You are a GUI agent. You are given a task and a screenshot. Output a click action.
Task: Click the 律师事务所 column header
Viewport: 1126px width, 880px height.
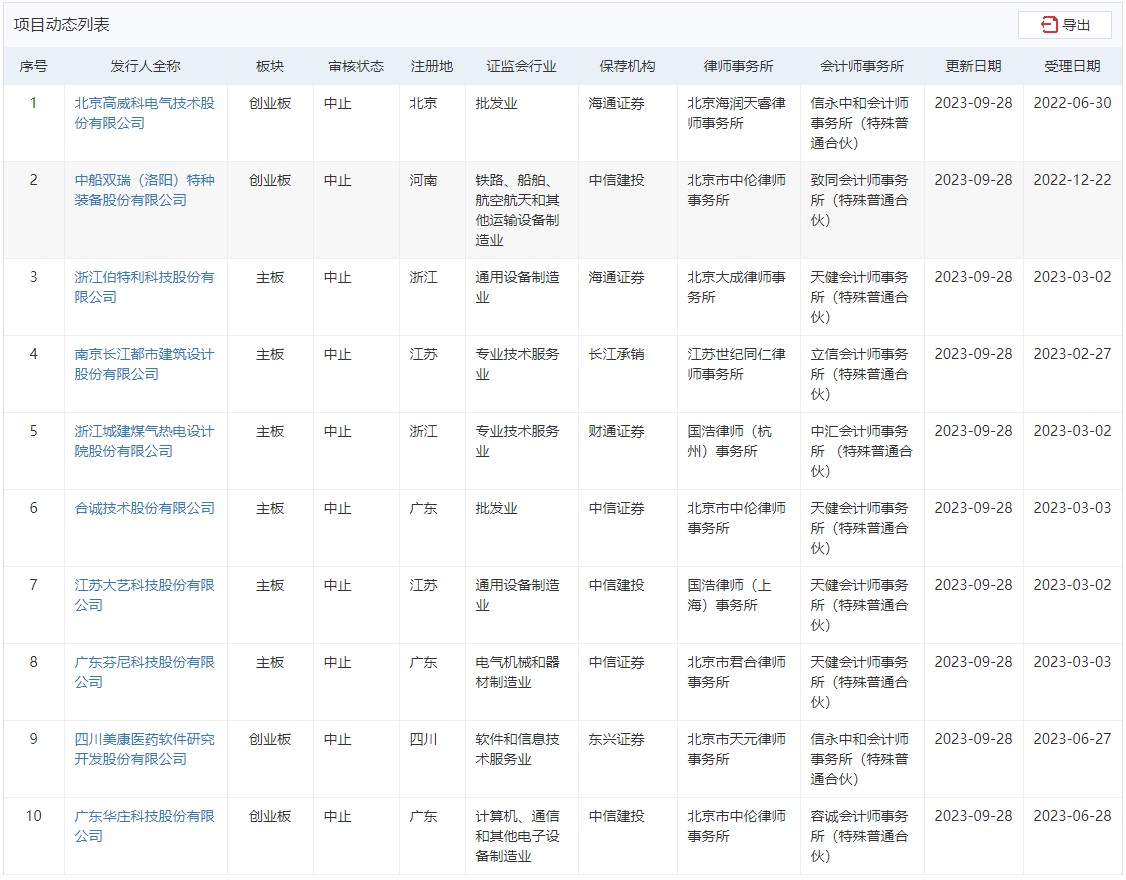pos(738,66)
